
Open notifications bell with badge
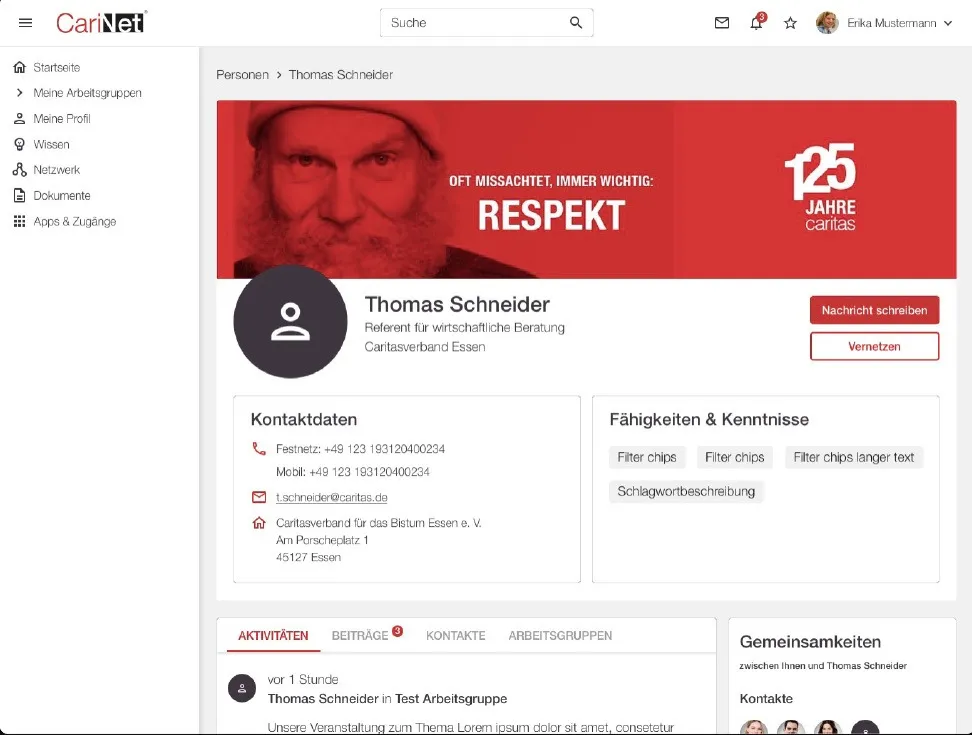pyautogui.click(x=757, y=22)
